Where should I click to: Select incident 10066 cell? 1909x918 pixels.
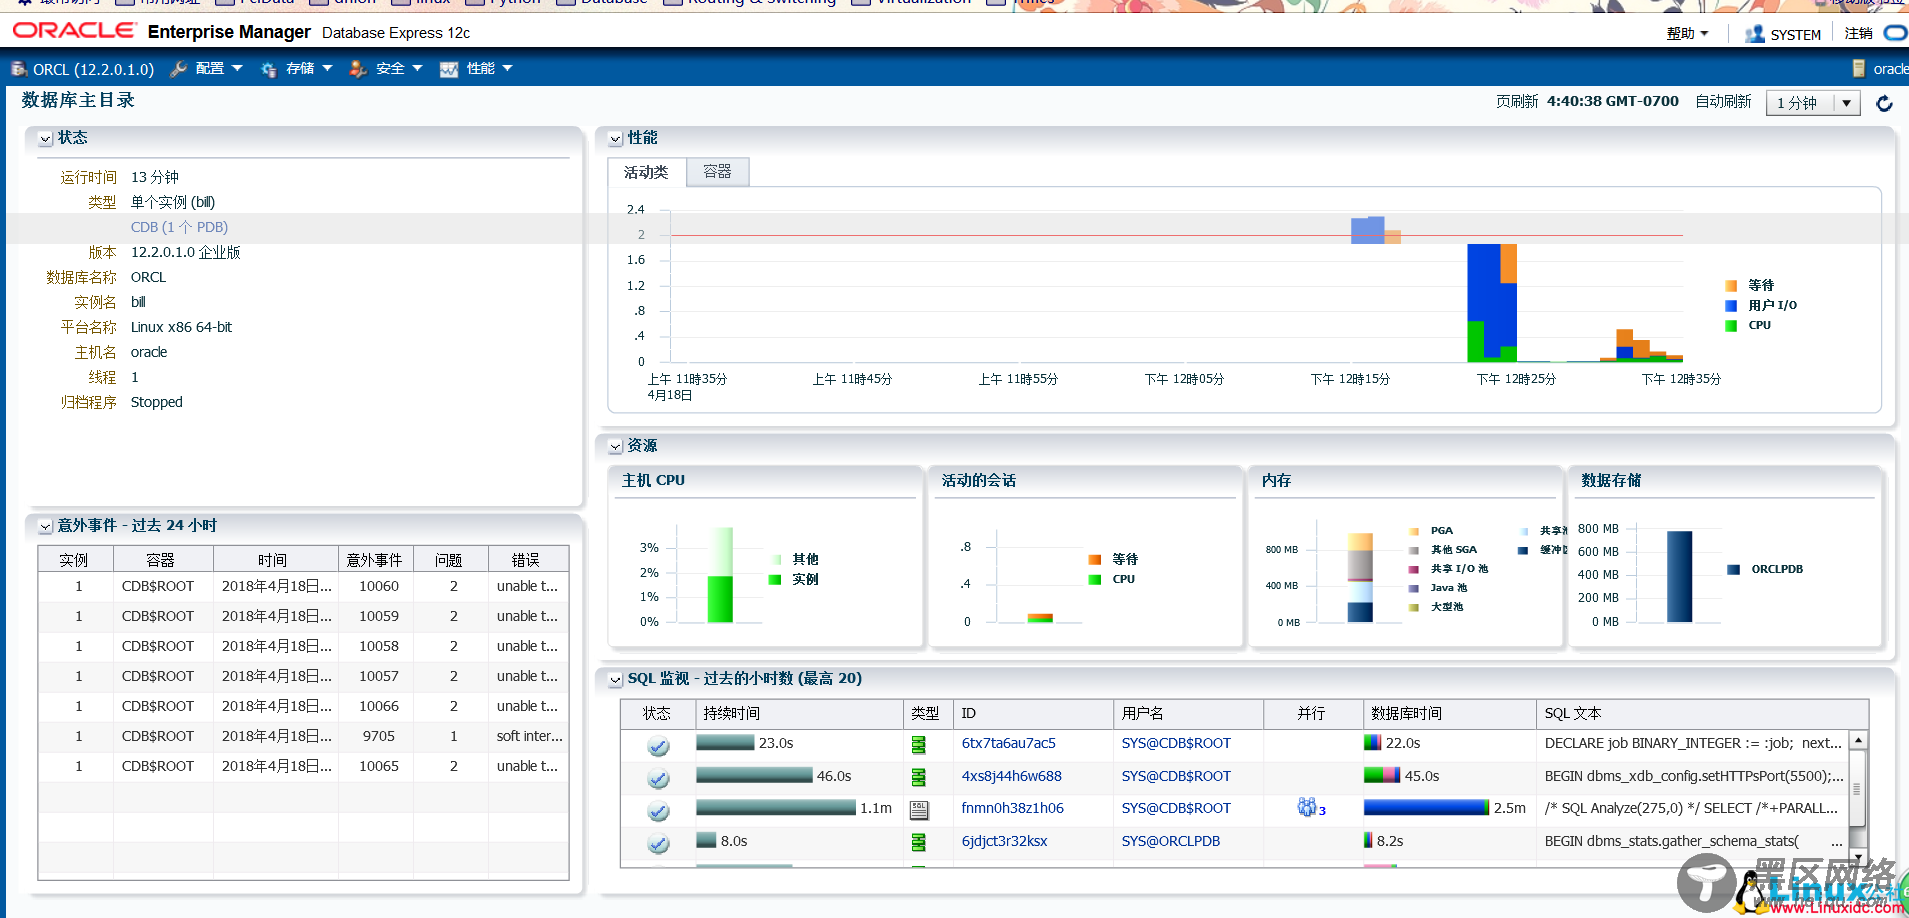click(378, 706)
